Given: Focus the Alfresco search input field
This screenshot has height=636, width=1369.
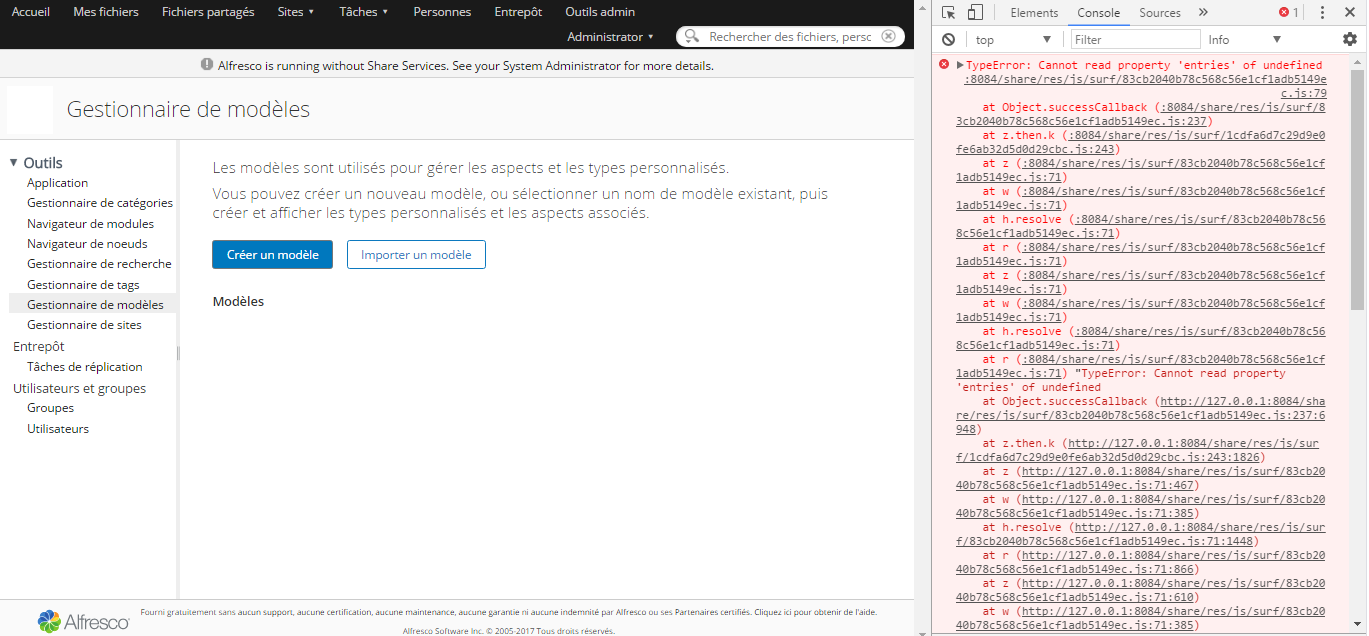Looking at the screenshot, I should 790,36.
